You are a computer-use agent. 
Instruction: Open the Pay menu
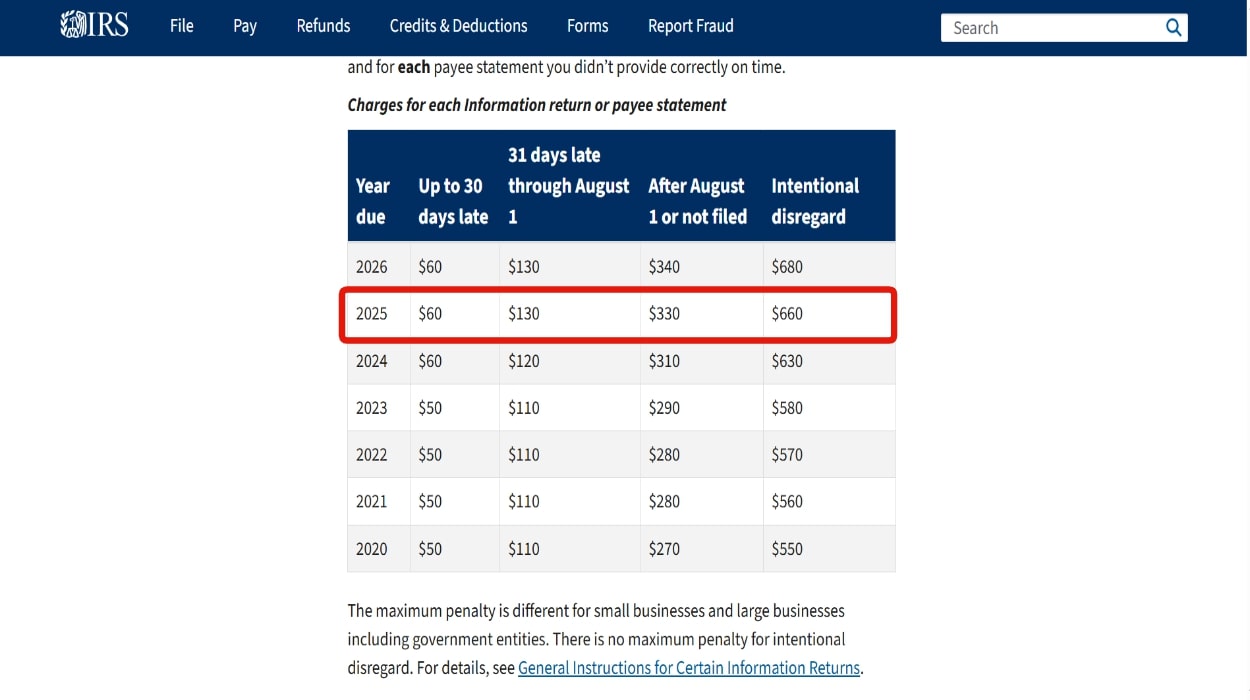tap(245, 26)
